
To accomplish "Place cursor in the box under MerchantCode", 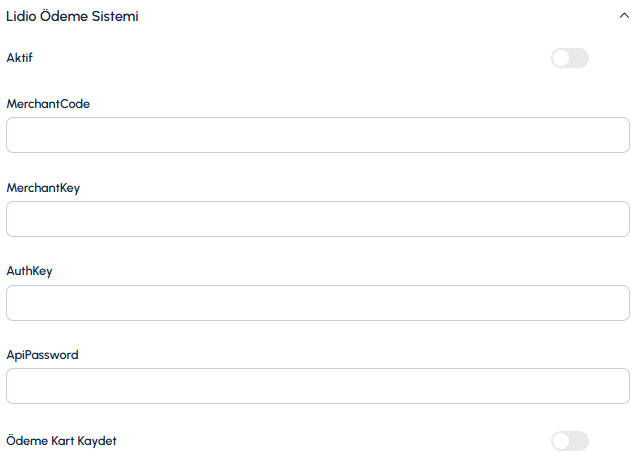I will click(318, 135).
